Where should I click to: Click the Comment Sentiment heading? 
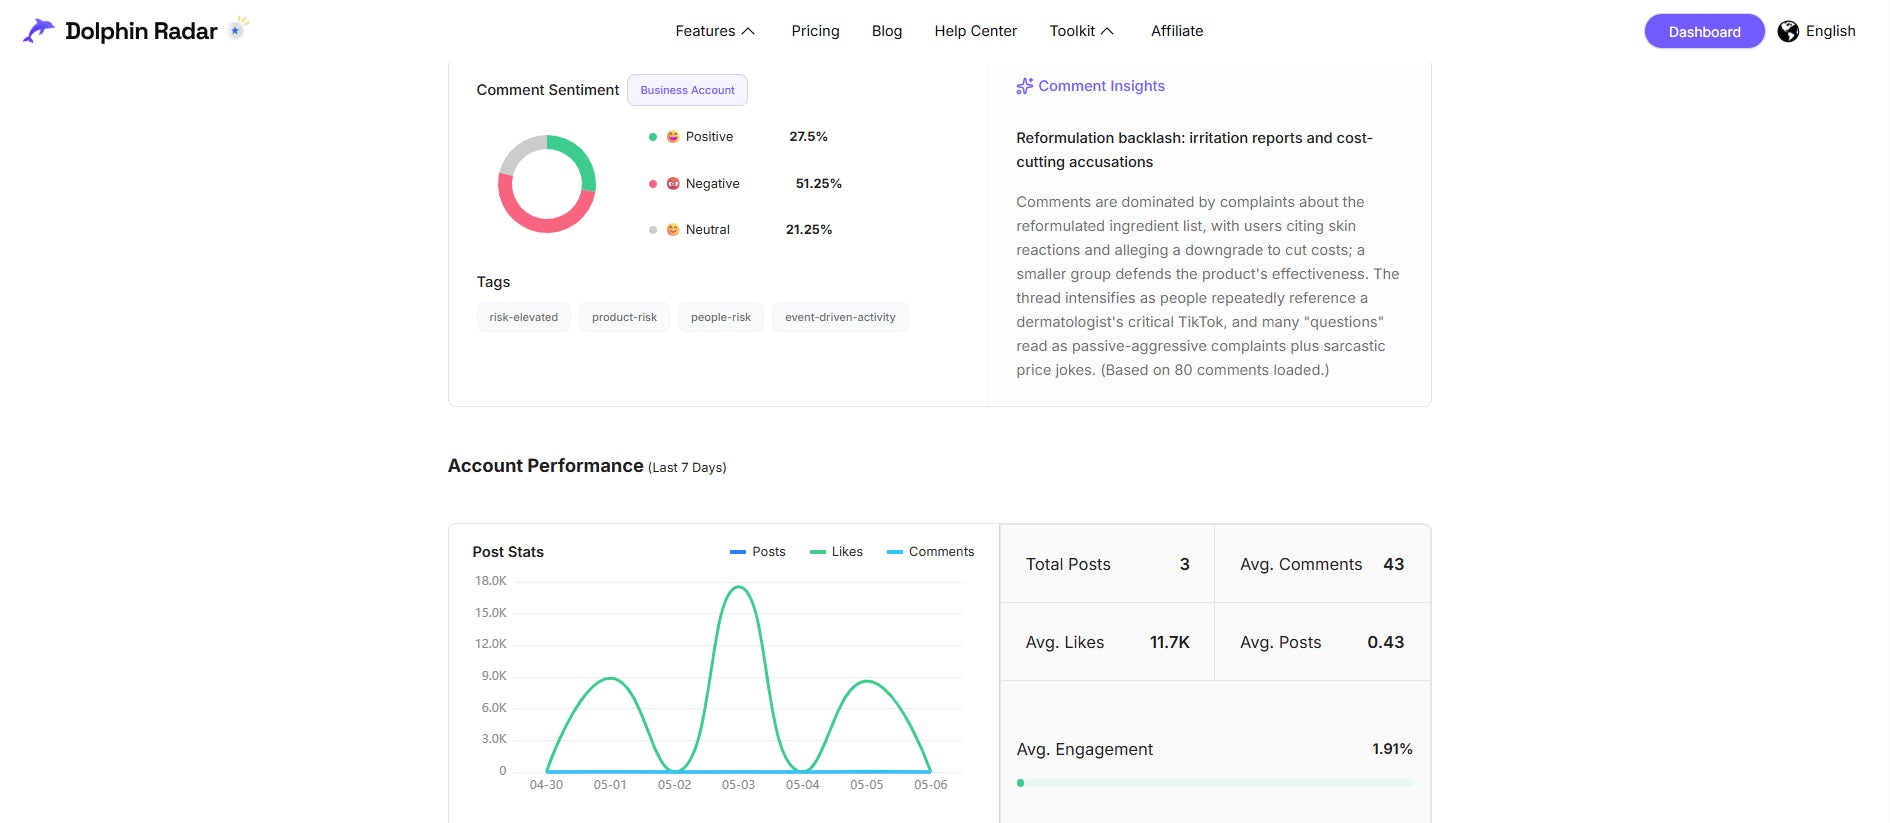[547, 90]
